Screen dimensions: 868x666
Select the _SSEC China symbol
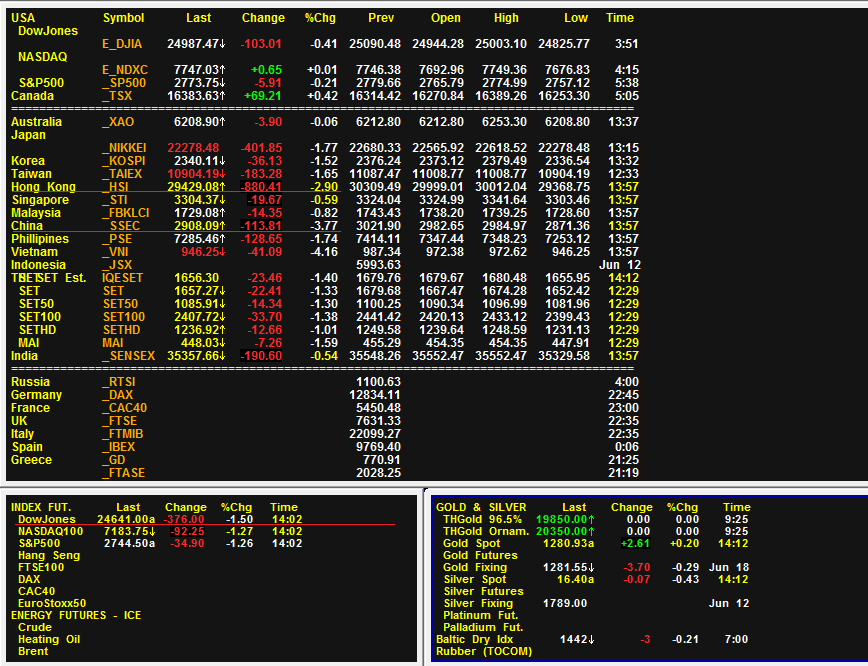(x=121, y=226)
